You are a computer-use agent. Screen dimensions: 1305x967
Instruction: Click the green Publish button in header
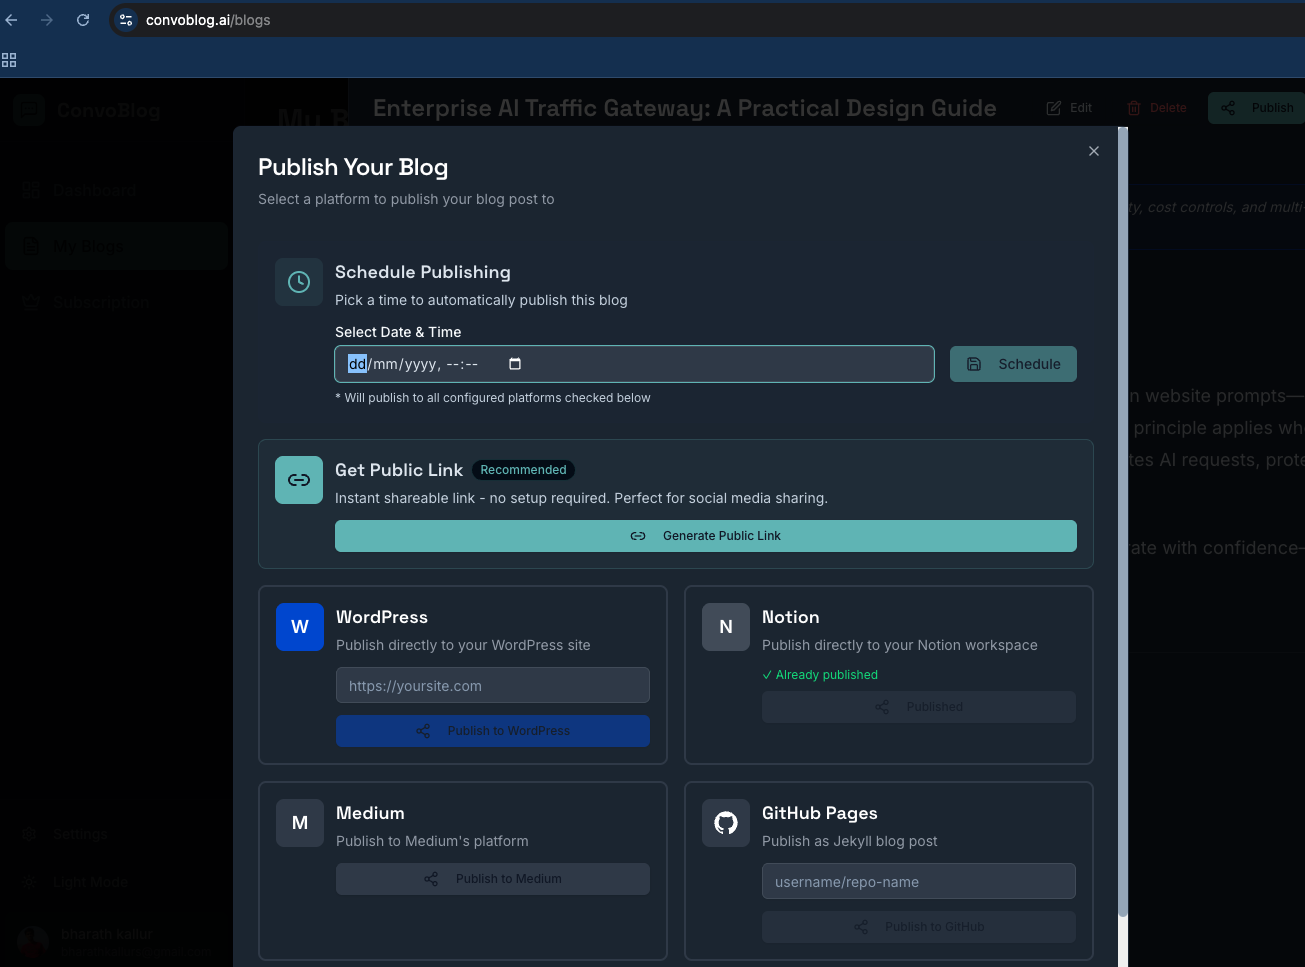1258,108
